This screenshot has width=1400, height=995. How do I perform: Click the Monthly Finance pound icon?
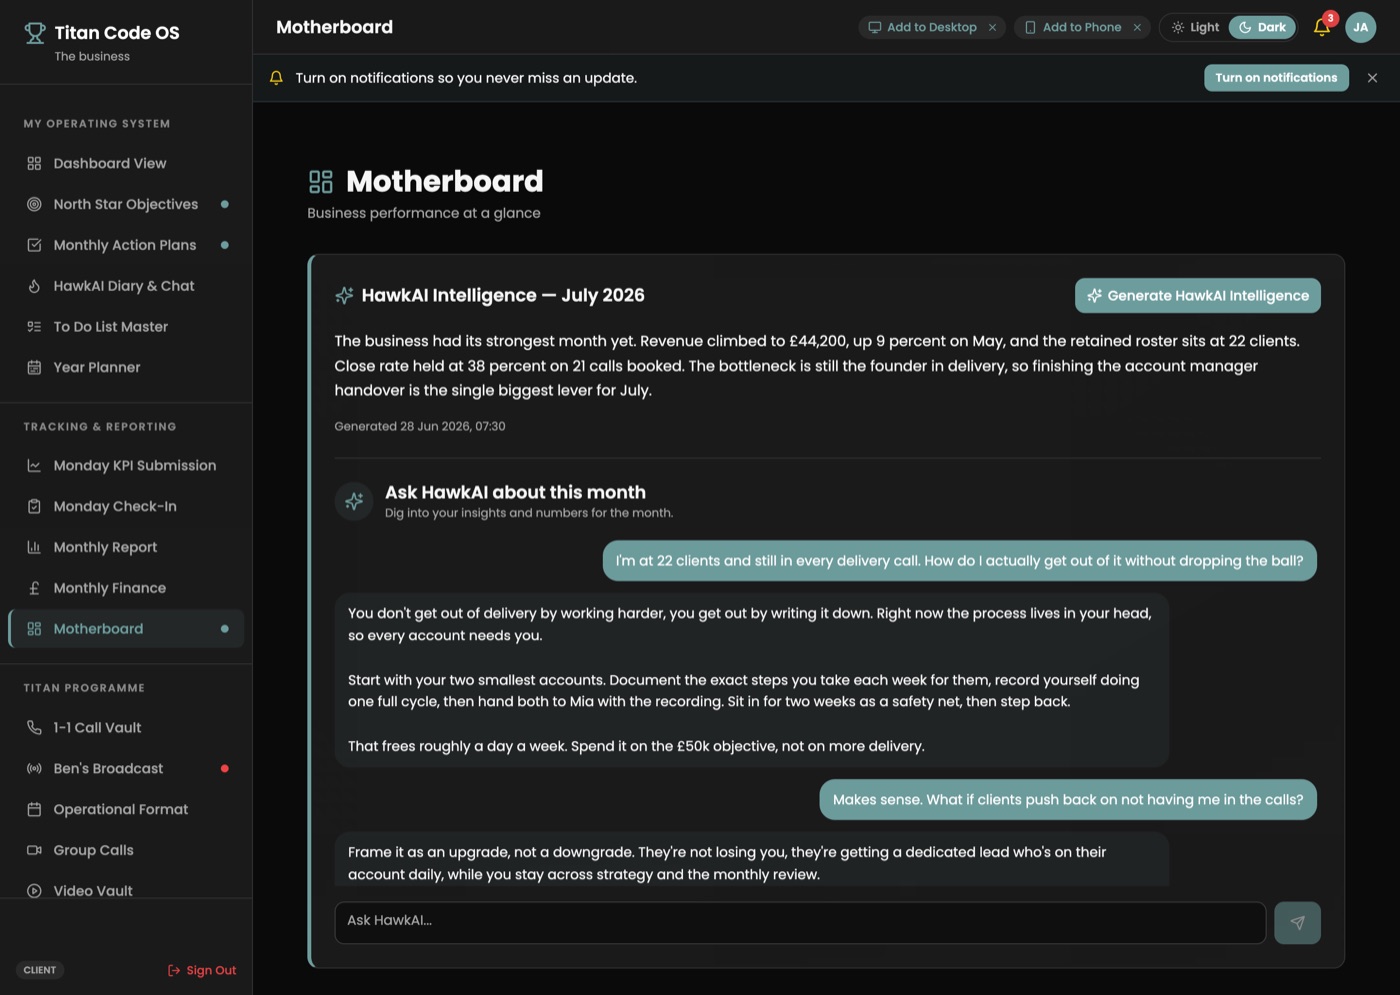tap(34, 588)
